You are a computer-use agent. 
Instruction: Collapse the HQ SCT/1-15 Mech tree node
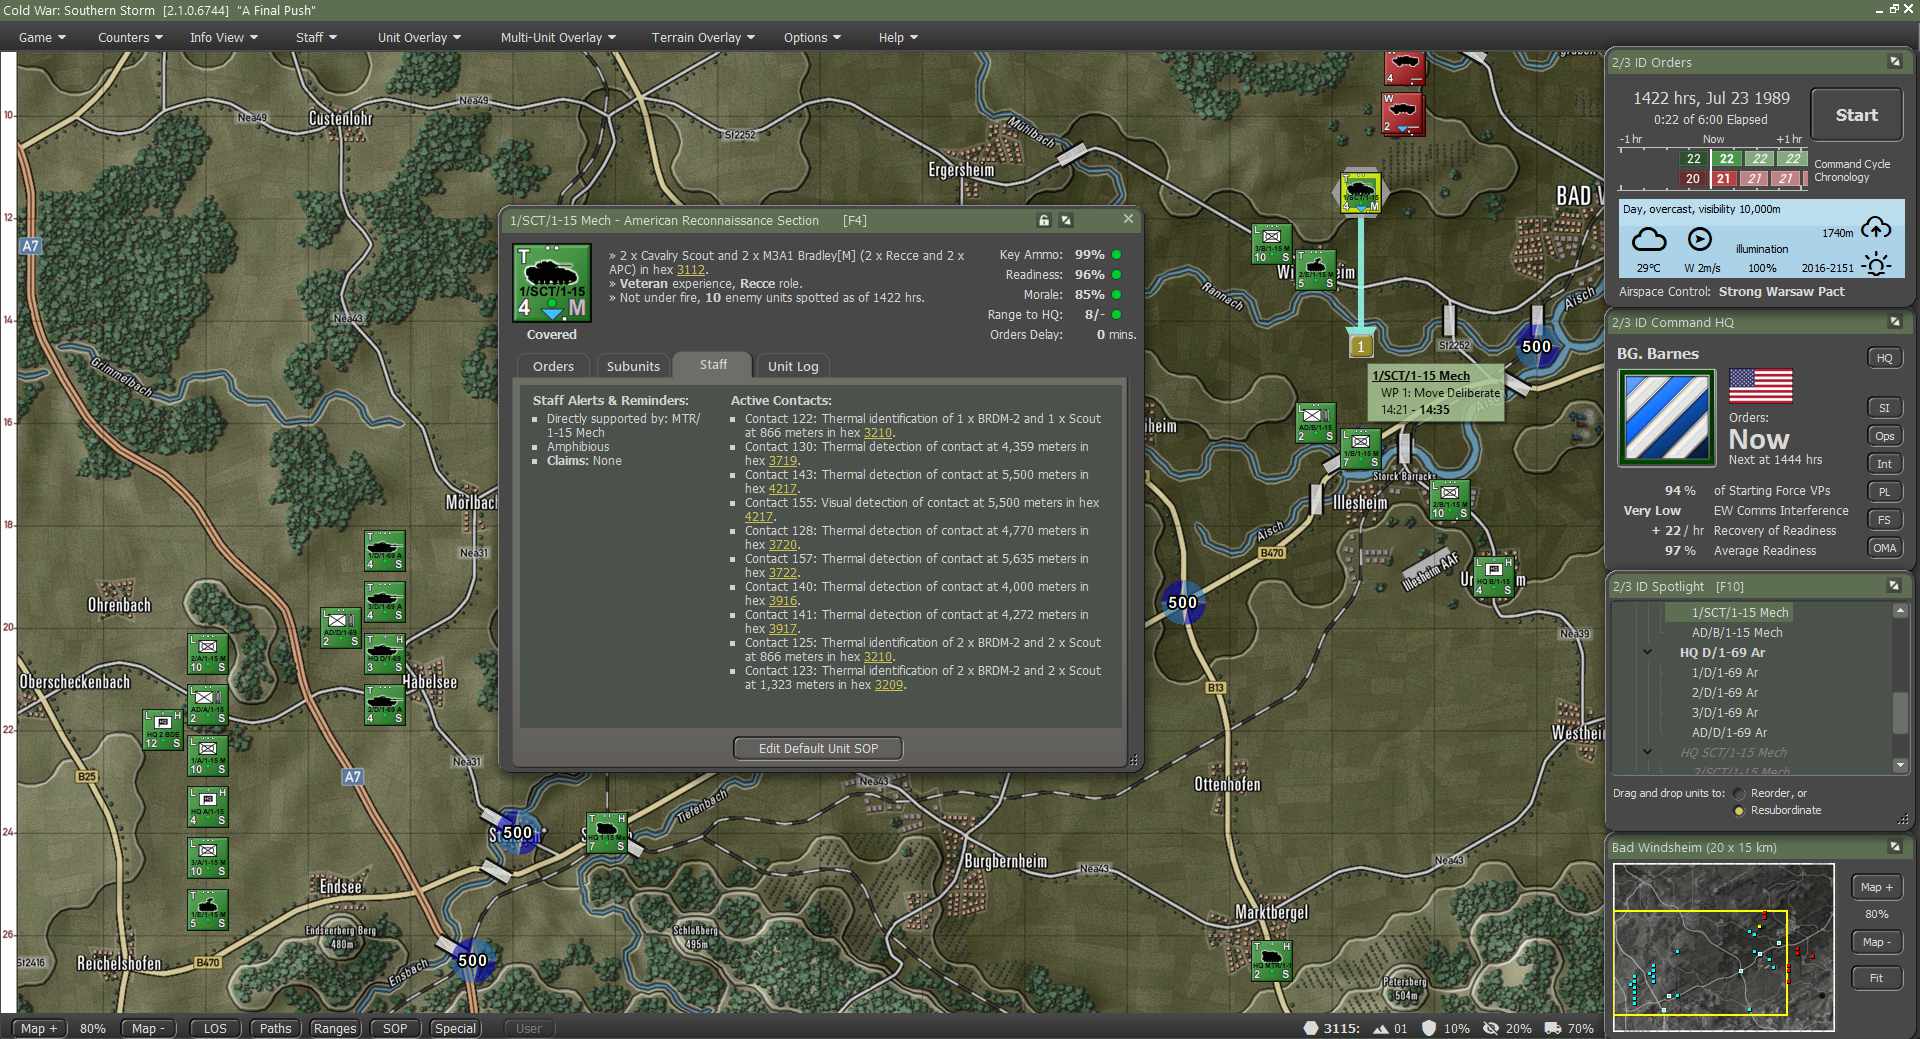coord(1647,752)
